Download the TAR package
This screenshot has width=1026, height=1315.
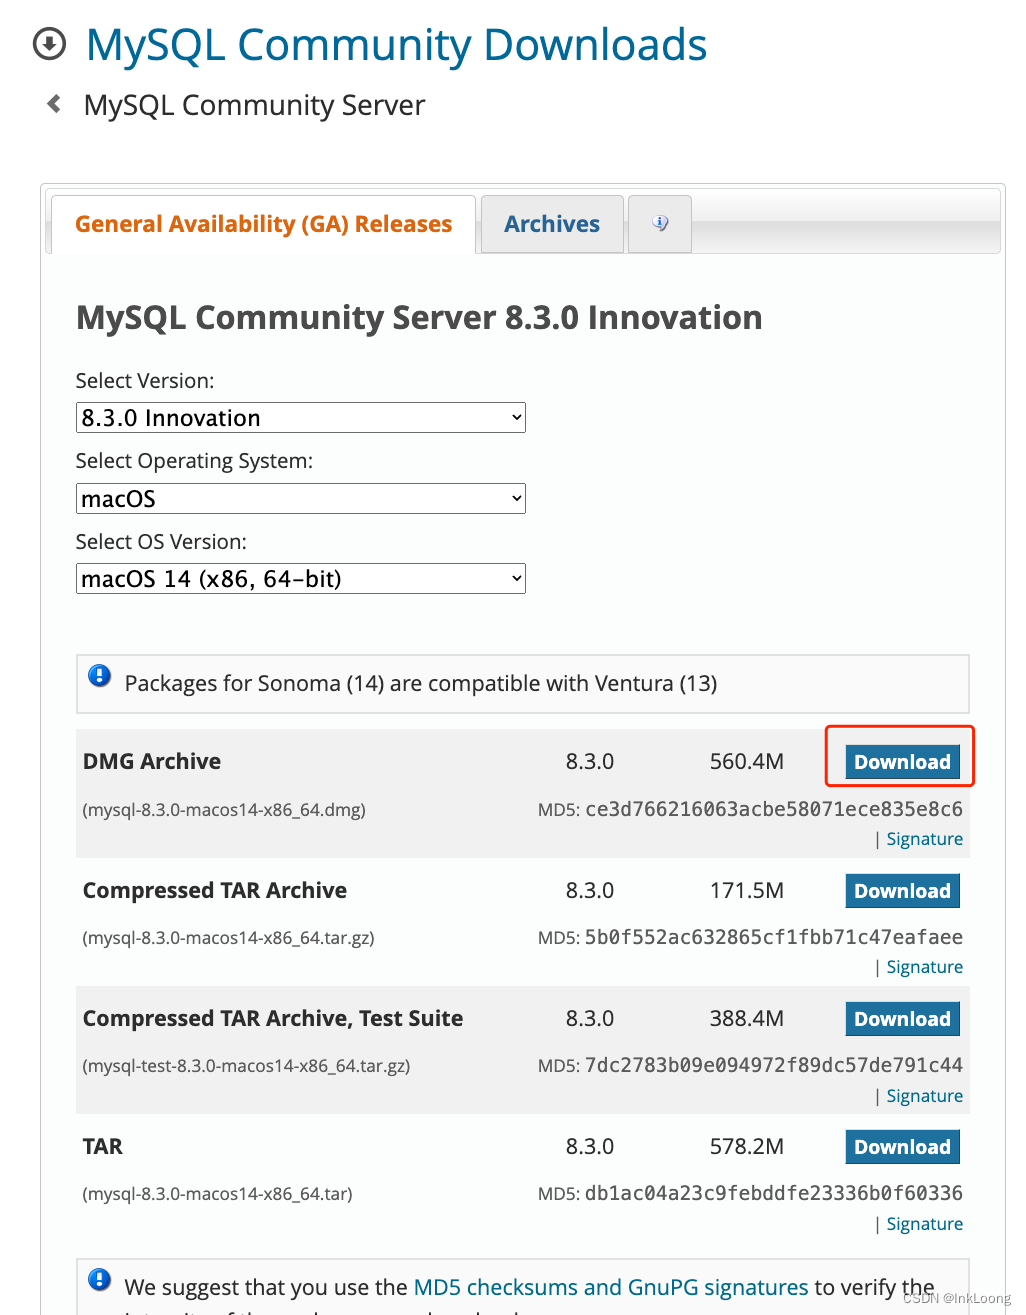pyautogui.click(x=902, y=1147)
